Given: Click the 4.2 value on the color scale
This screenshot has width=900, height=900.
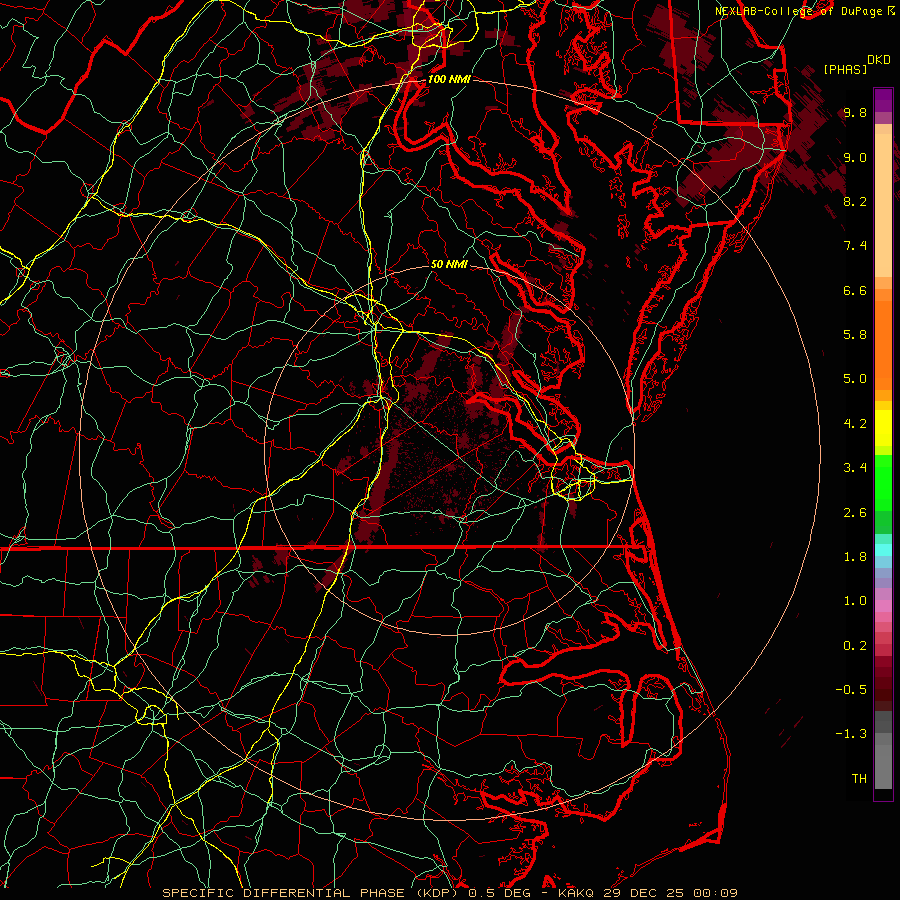Looking at the screenshot, I should coord(855,424).
